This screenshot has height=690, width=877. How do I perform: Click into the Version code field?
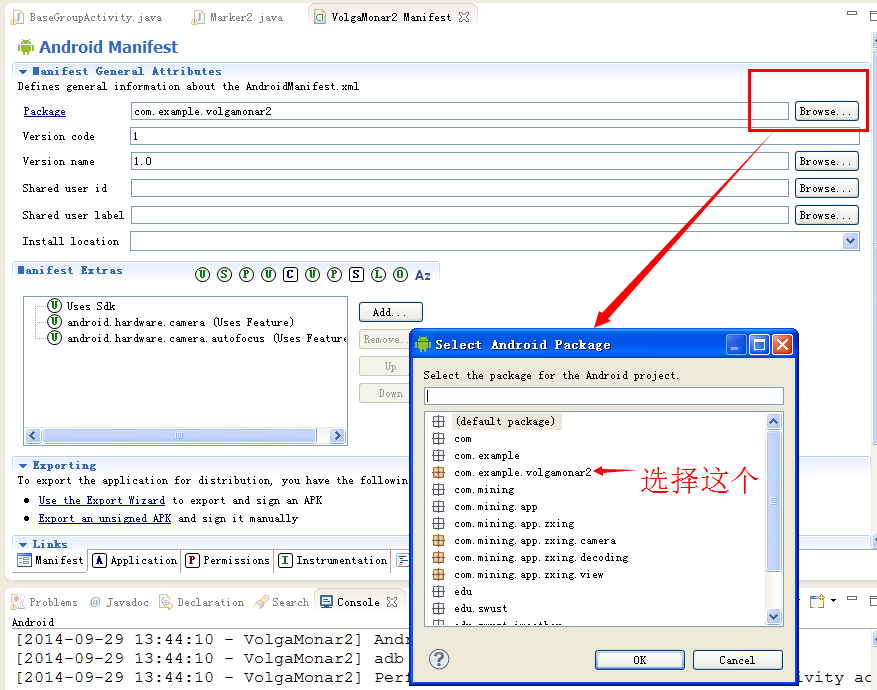tap(494, 136)
